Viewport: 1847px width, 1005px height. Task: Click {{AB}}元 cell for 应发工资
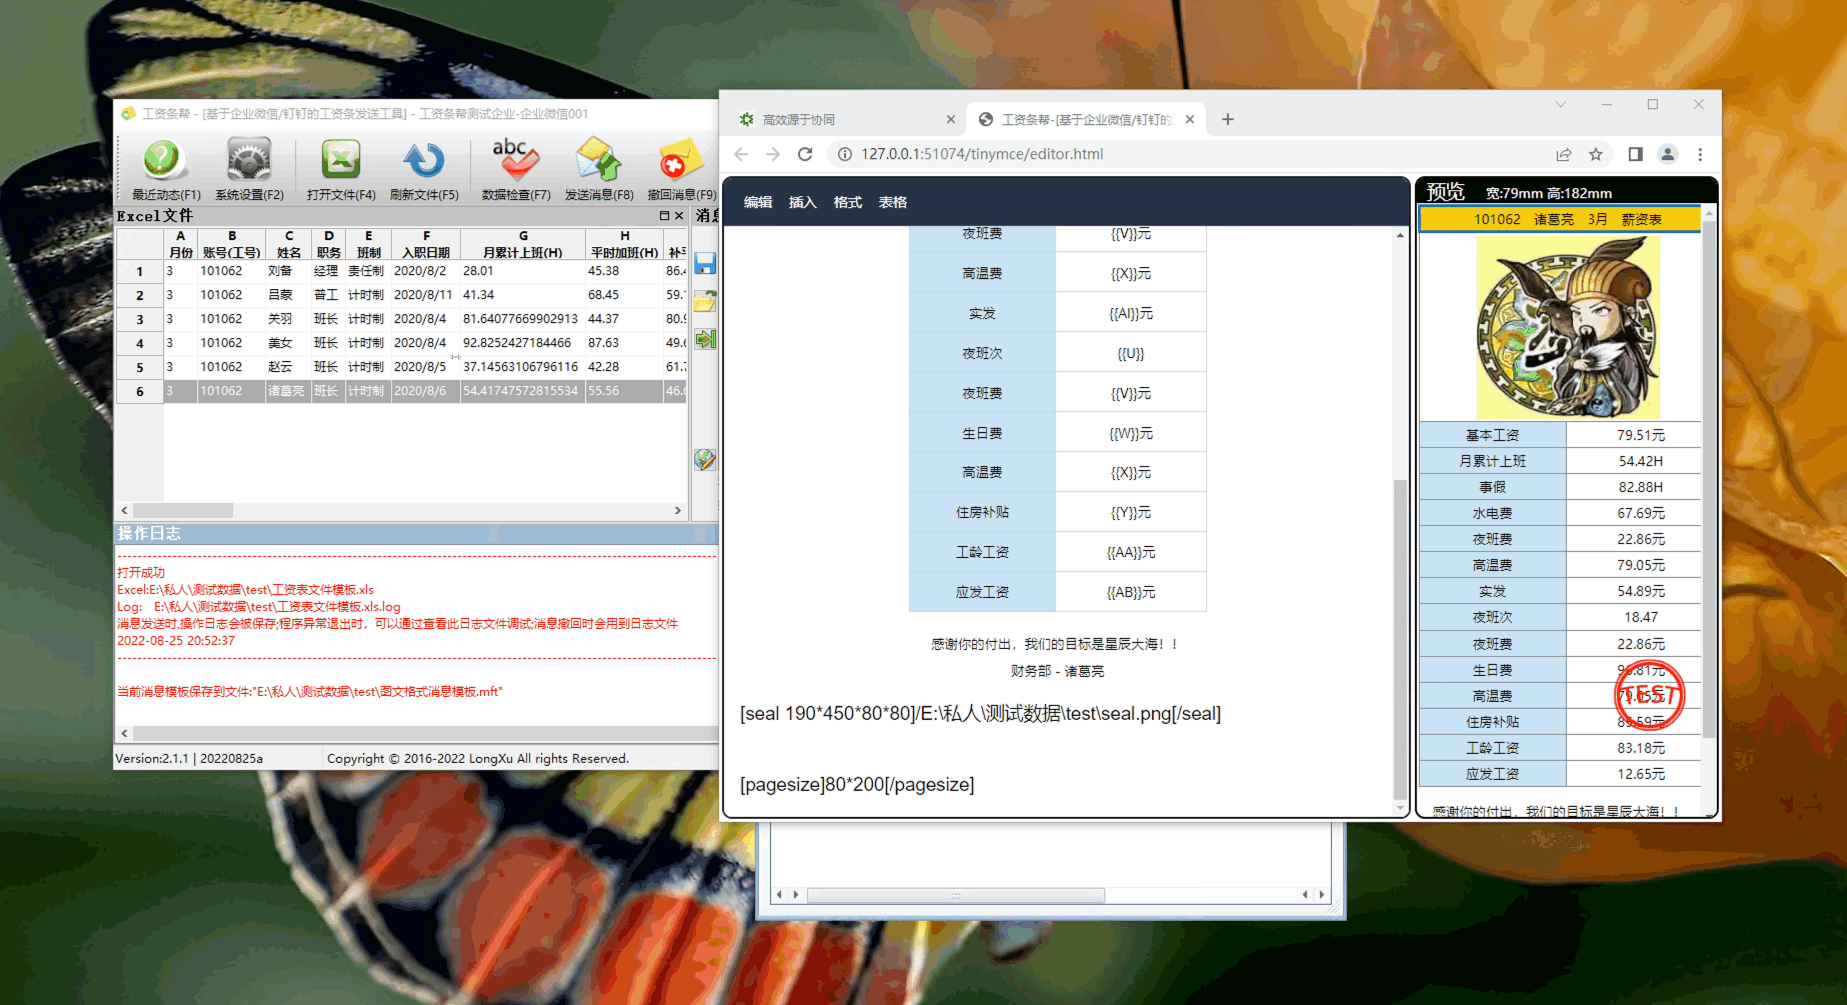[x=1131, y=592]
